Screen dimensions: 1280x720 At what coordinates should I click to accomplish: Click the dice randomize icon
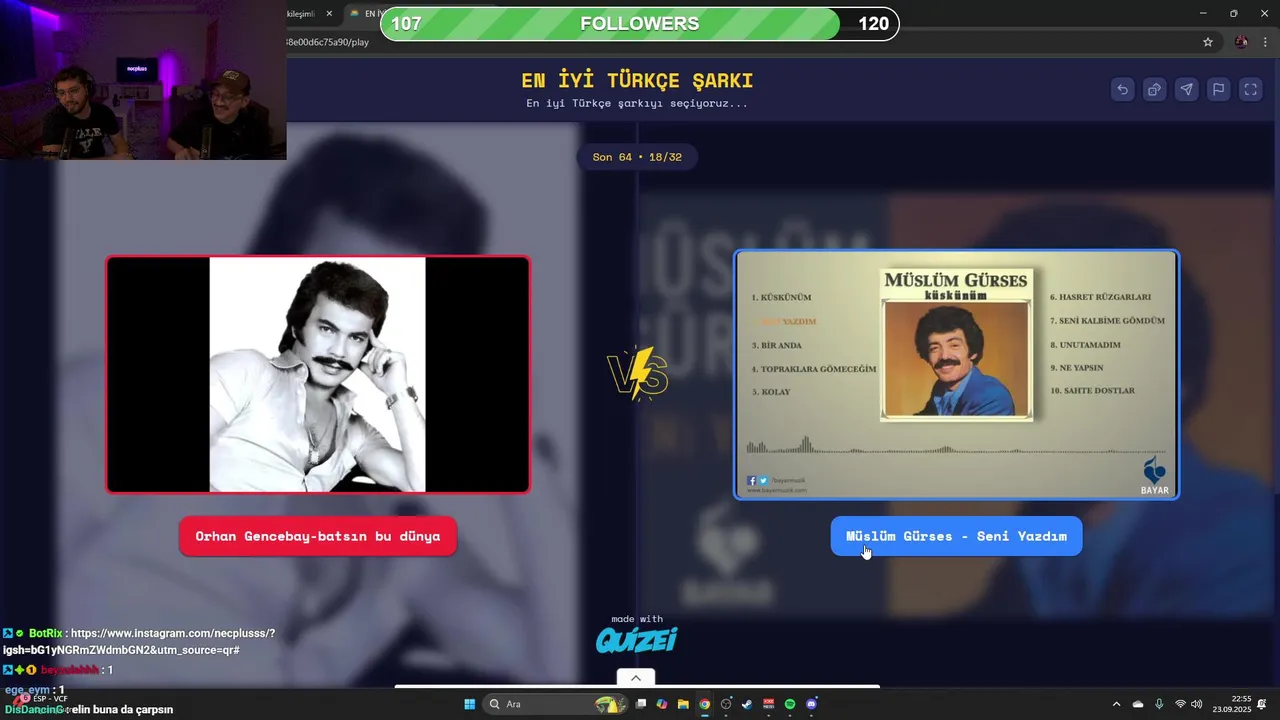[1154, 89]
